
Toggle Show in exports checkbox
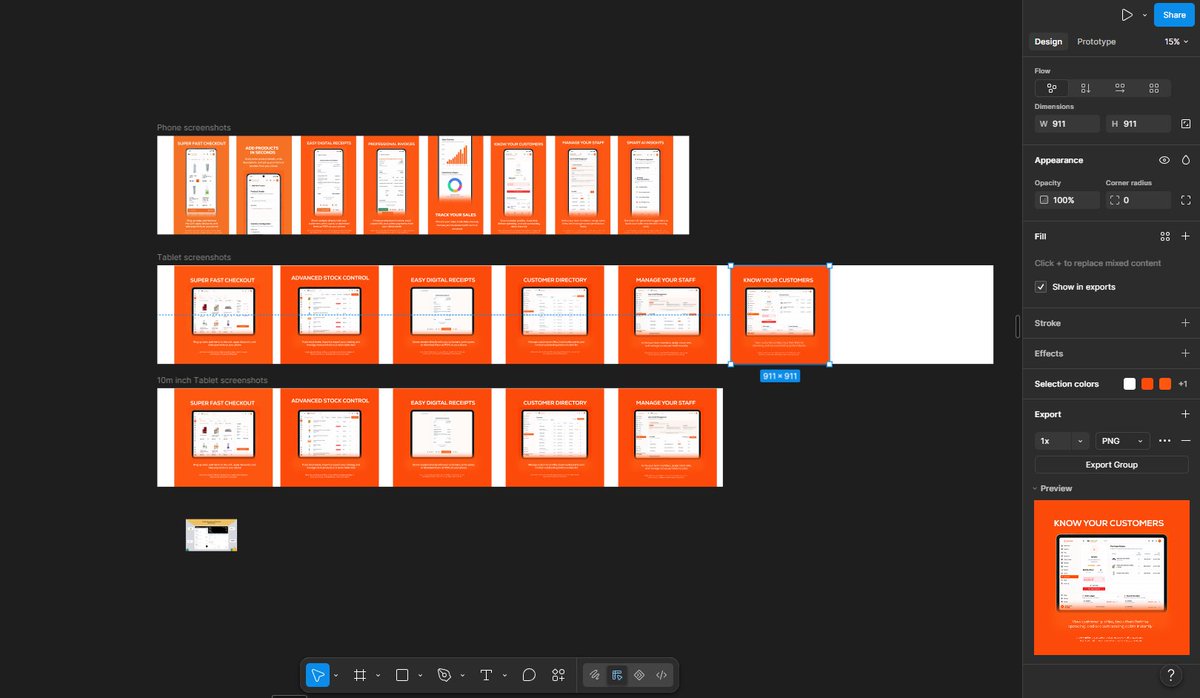coord(1041,287)
